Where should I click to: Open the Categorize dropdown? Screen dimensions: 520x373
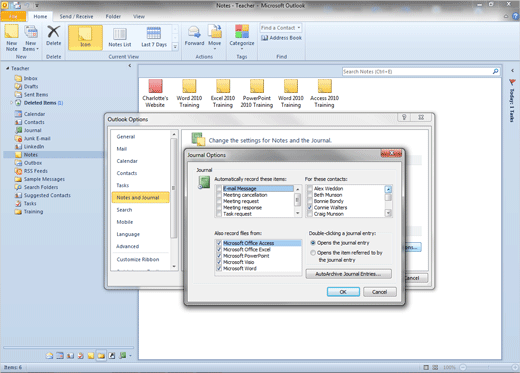click(x=242, y=37)
